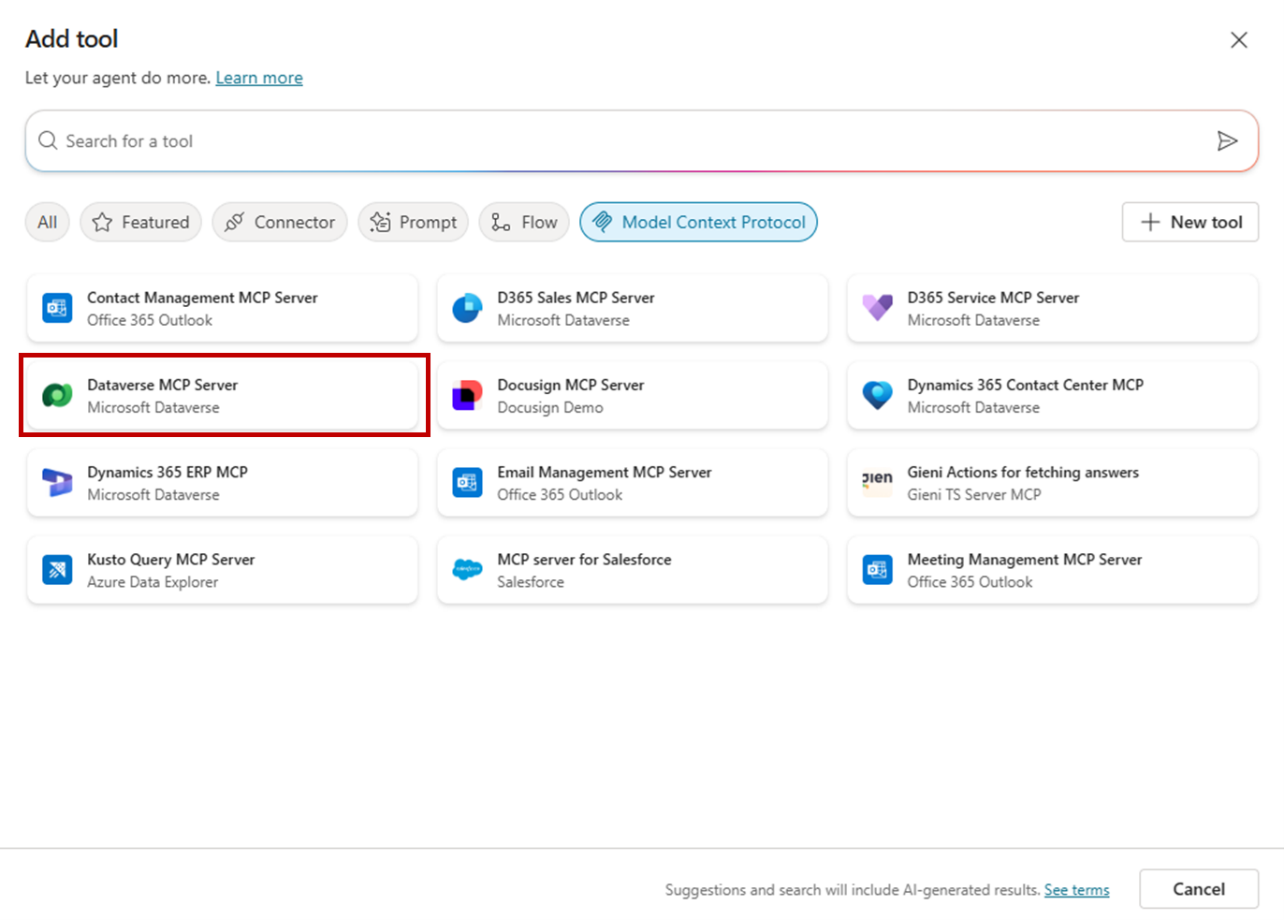Open the Learn more link
Viewport: 1284px width, 920px height.
point(259,78)
